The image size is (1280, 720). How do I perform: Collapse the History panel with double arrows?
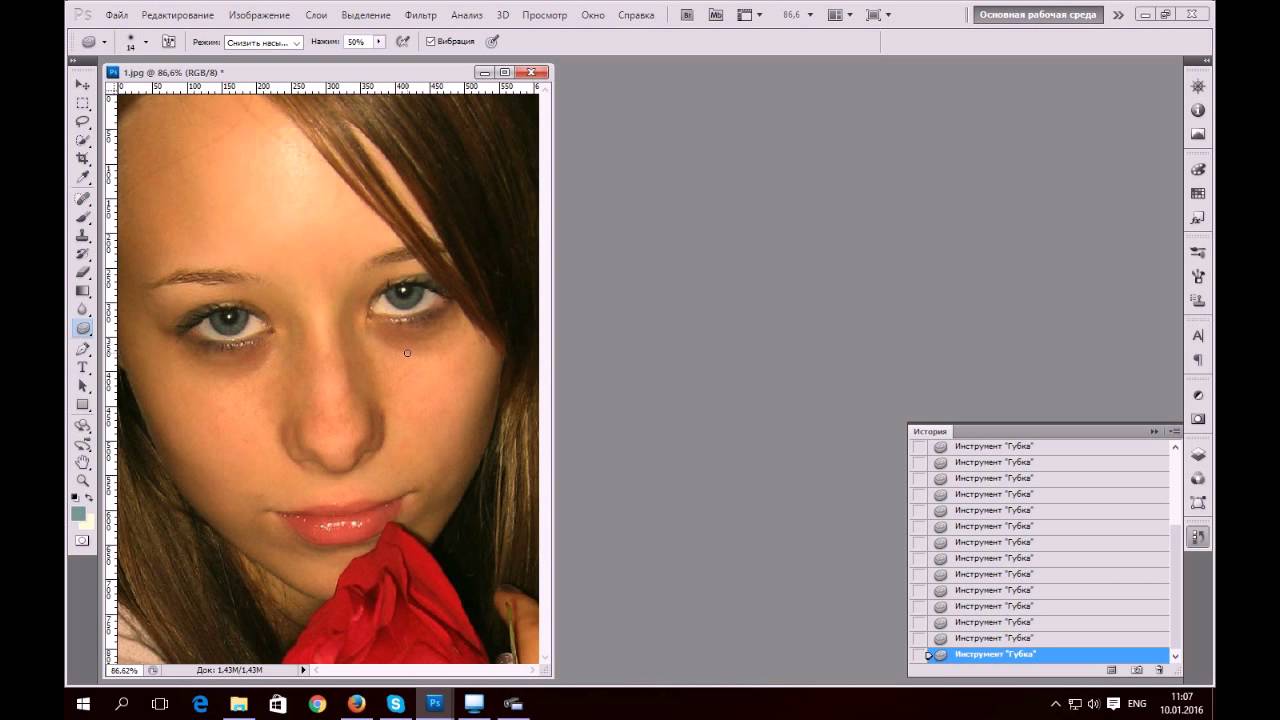1154,431
